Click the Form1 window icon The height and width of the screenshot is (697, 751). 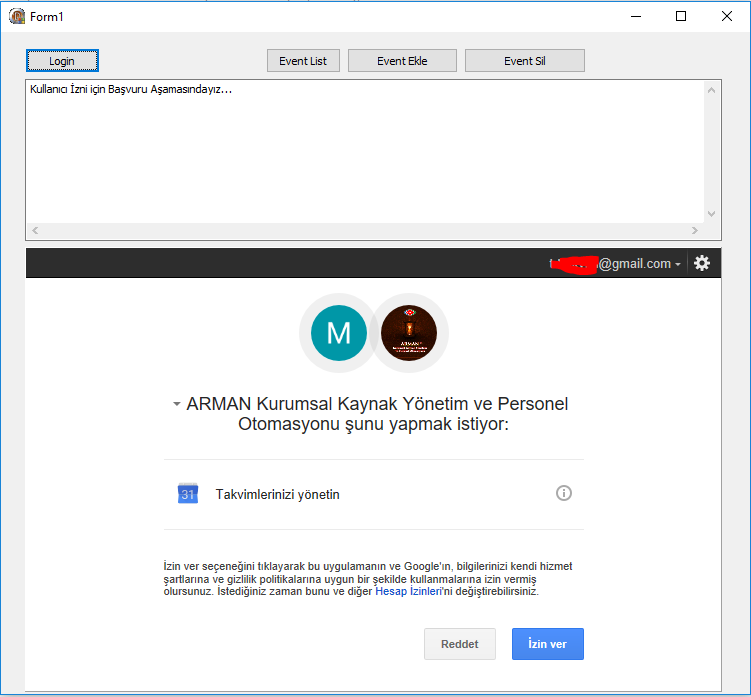[x=17, y=16]
